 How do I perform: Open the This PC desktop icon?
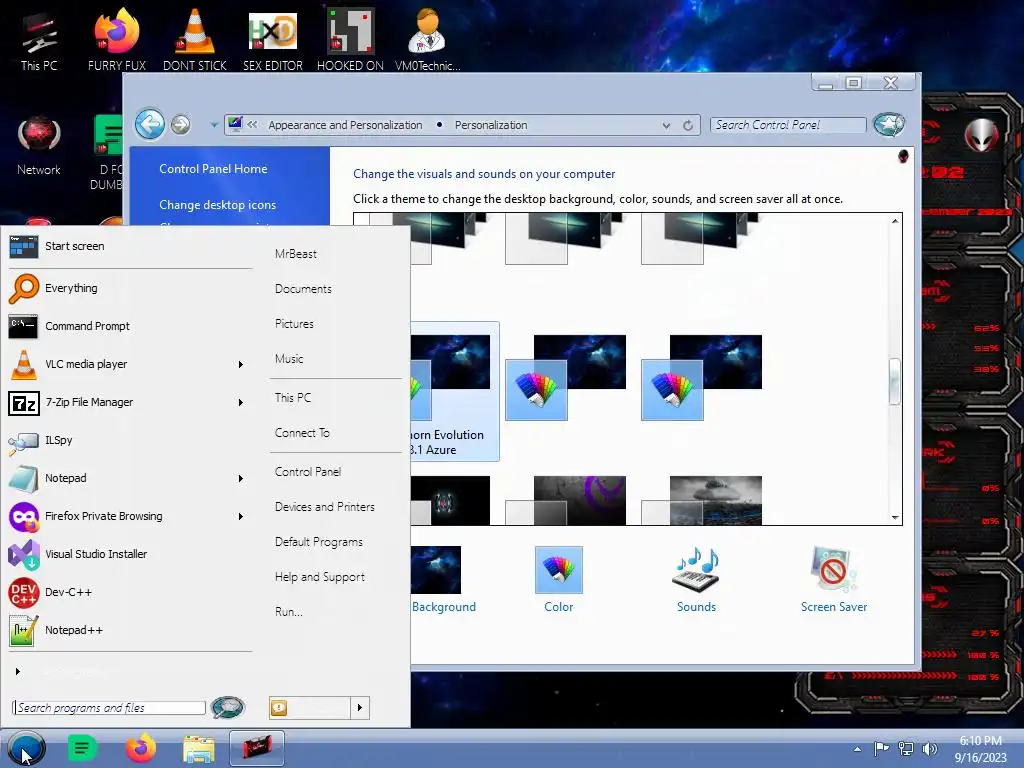click(x=39, y=39)
